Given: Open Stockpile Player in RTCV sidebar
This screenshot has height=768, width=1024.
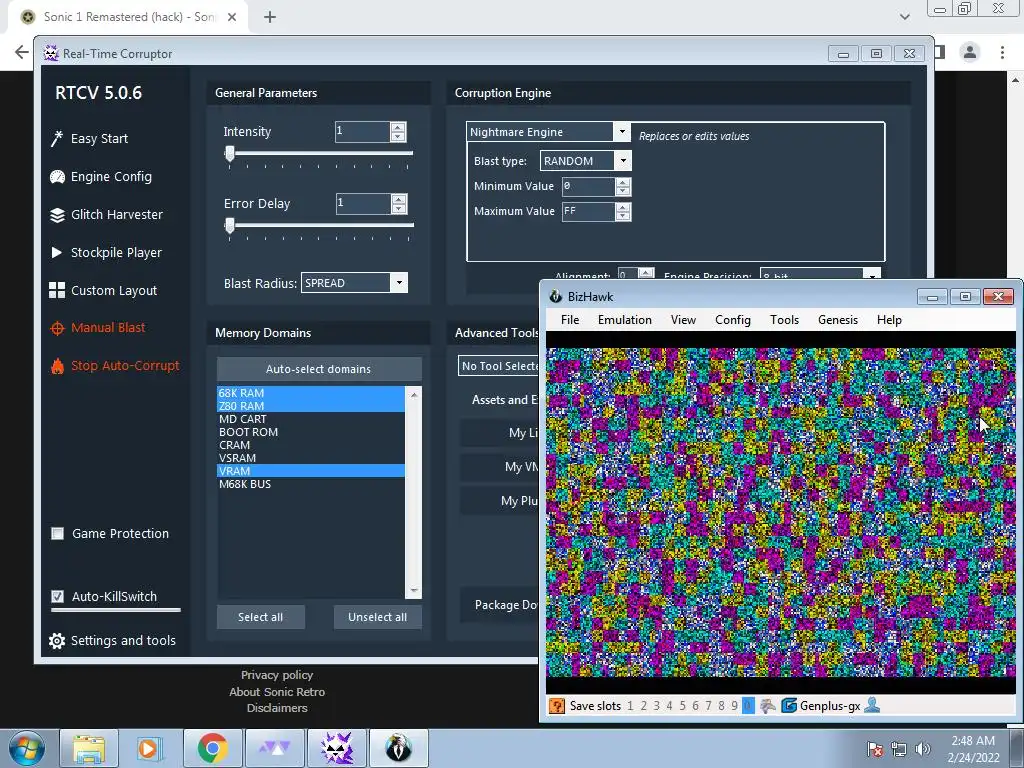Looking at the screenshot, I should click(x=106, y=253).
